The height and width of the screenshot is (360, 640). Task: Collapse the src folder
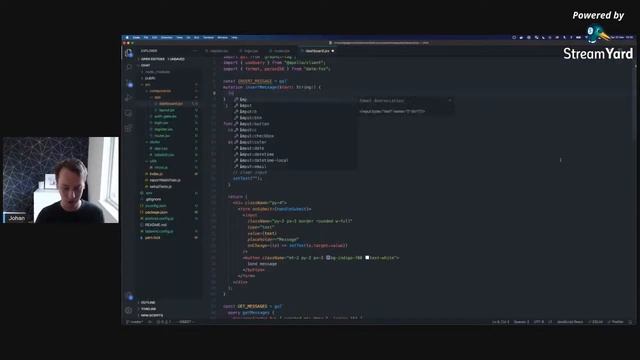(x=147, y=84)
